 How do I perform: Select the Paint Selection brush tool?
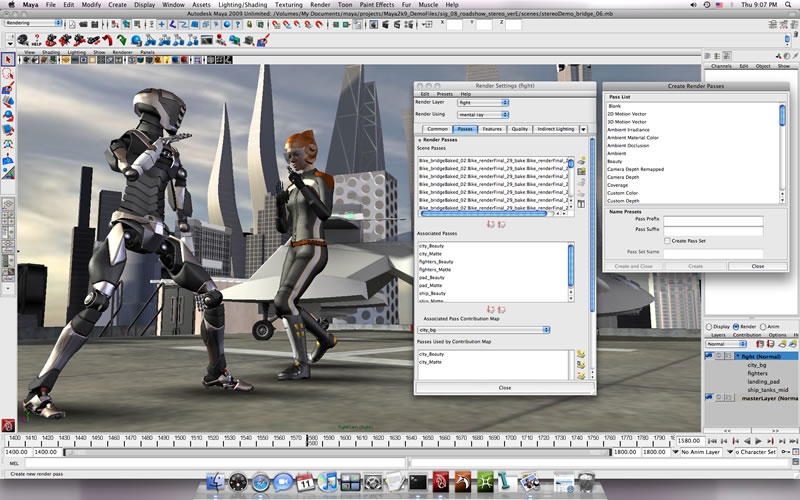tap(8, 88)
